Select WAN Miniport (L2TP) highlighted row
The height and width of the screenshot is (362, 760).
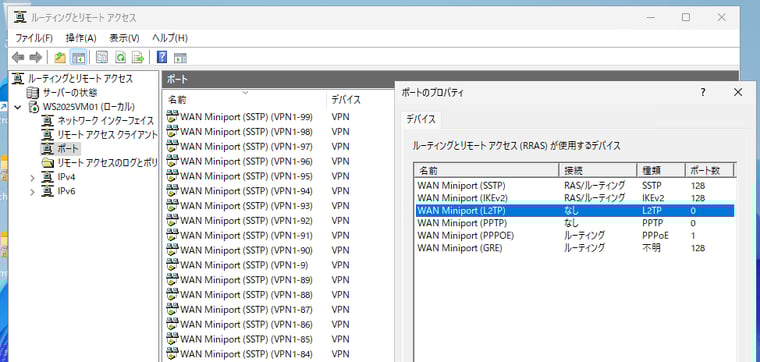[575, 210]
